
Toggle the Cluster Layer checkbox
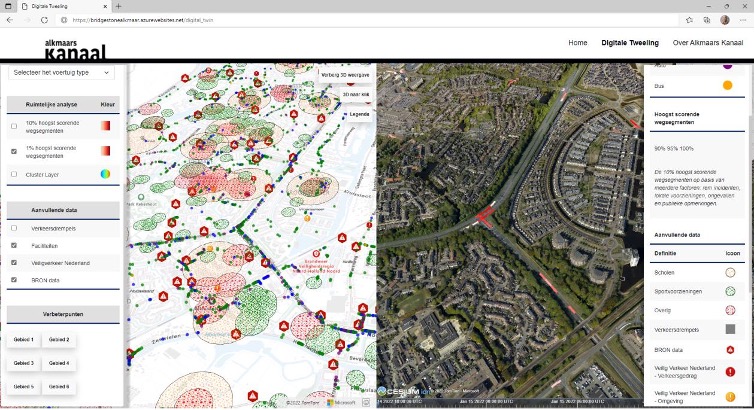[x=13, y=174]
